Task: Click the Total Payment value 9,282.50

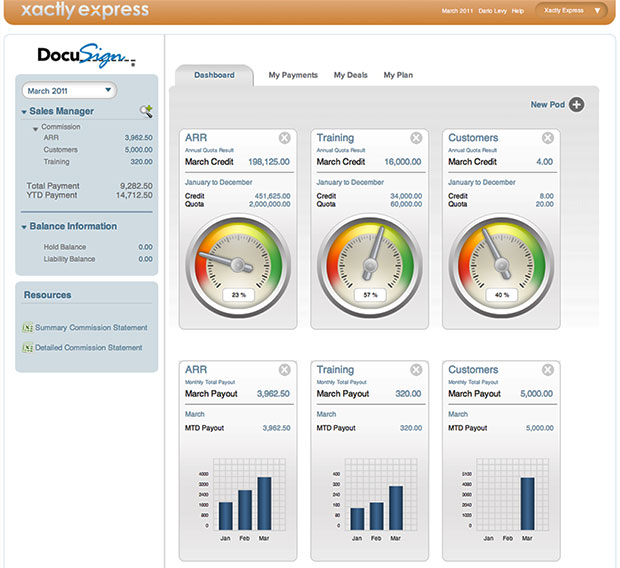Action: [136, 186]
